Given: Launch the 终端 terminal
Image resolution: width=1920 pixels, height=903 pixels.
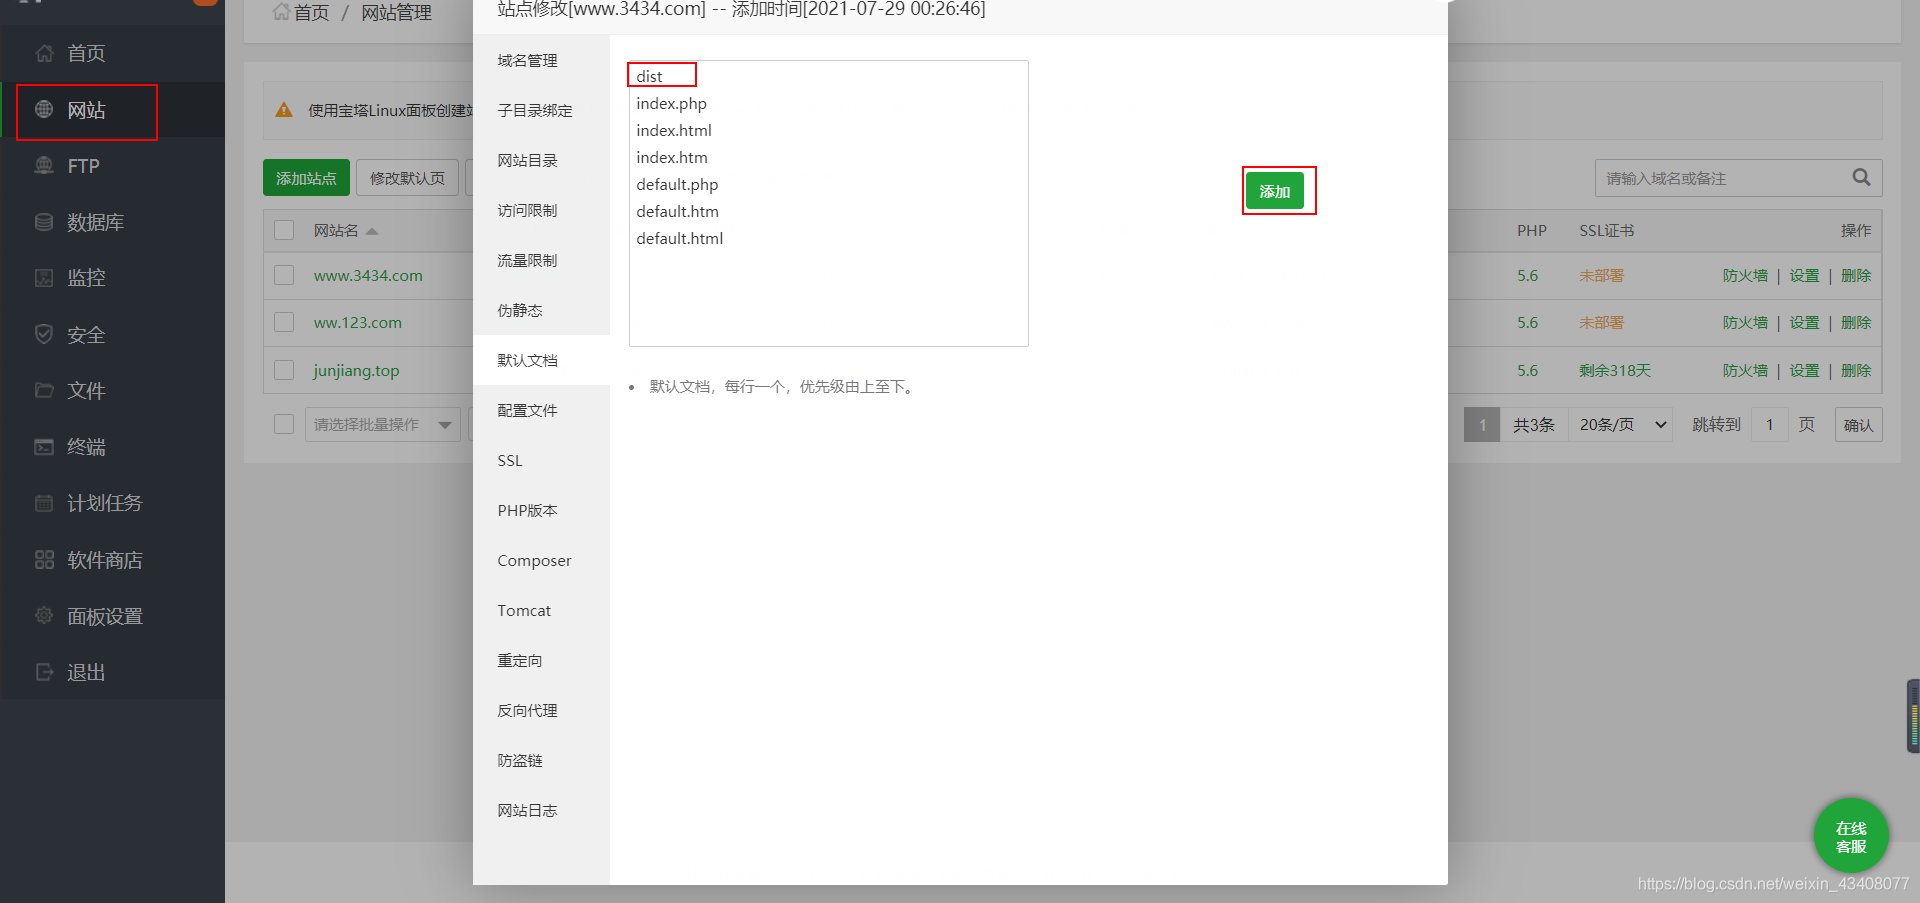Looking at the screenshot, I should [x=85, y=446].
